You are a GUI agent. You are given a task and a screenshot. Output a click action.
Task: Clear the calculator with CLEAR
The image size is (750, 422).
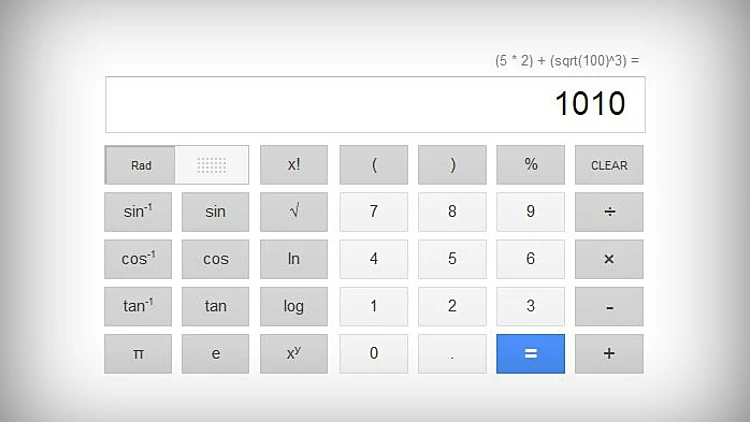[609, 165]
